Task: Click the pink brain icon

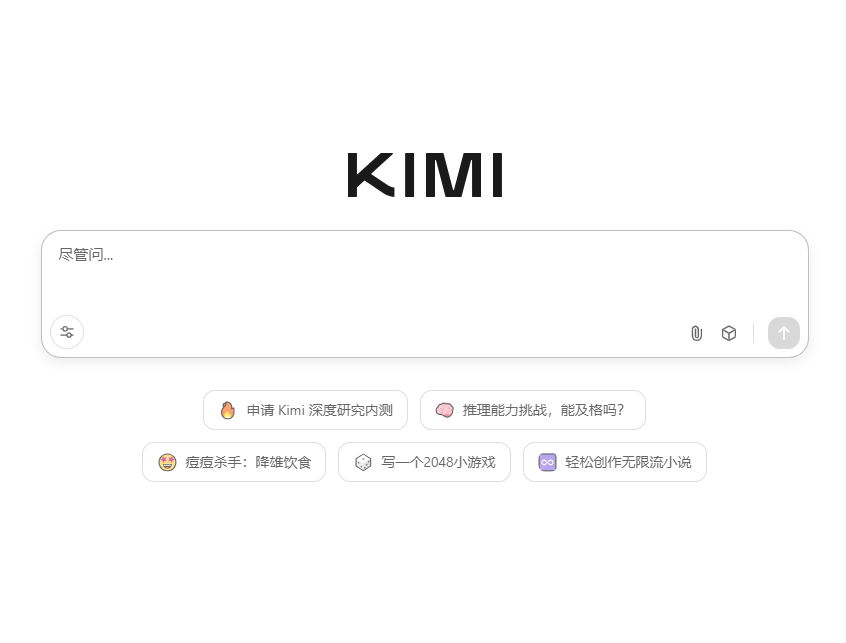Action: click(x=445, y=411)
